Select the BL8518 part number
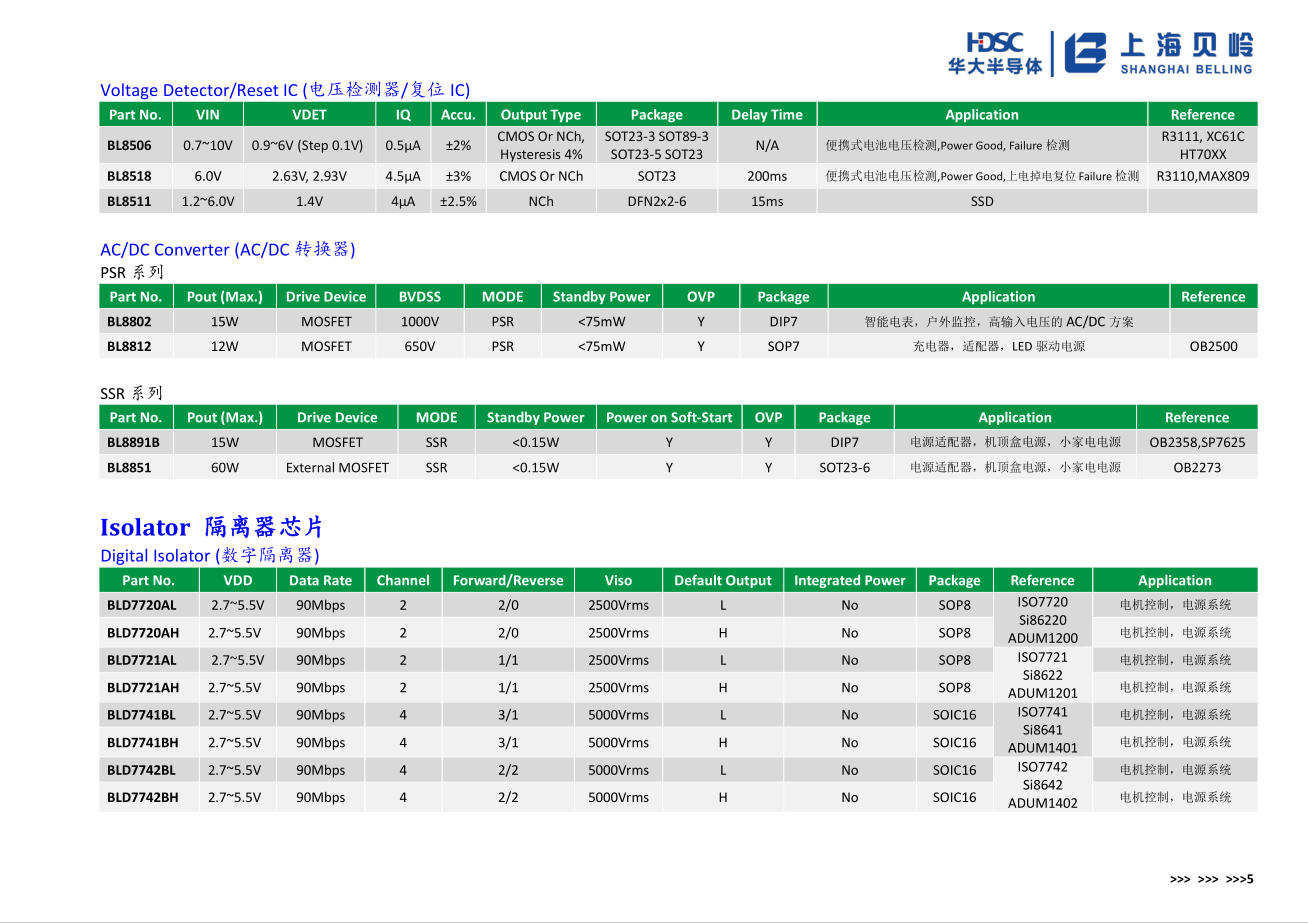Viewport: 1308px width, 923px height. click(x=130, y=176)
